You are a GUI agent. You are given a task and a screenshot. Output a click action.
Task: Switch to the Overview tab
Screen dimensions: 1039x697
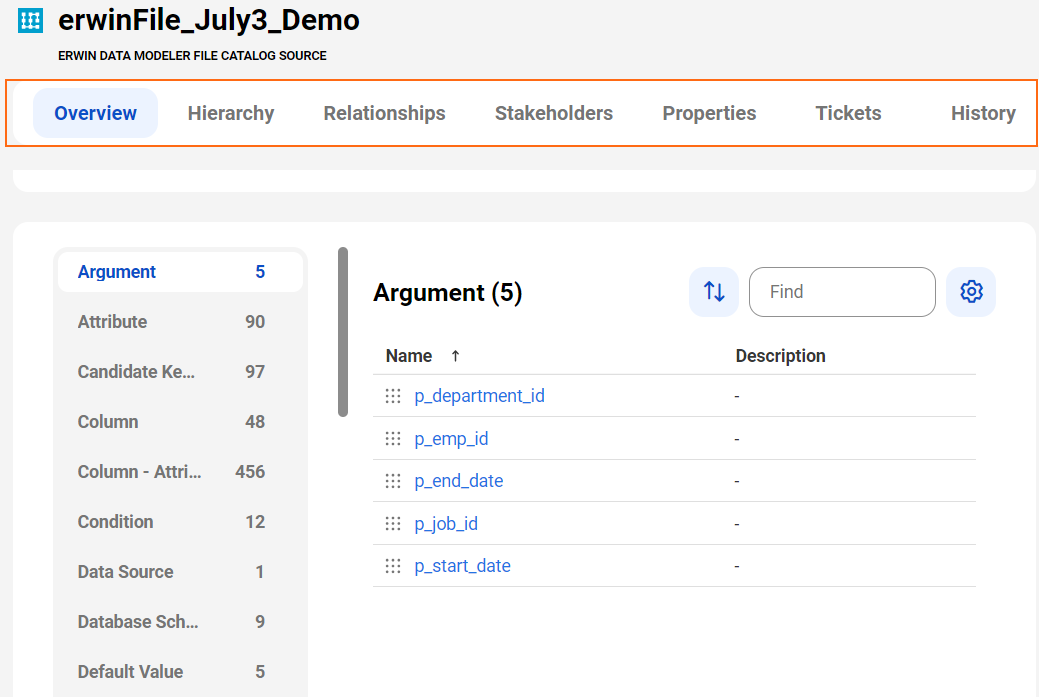[x=95, y=113]
